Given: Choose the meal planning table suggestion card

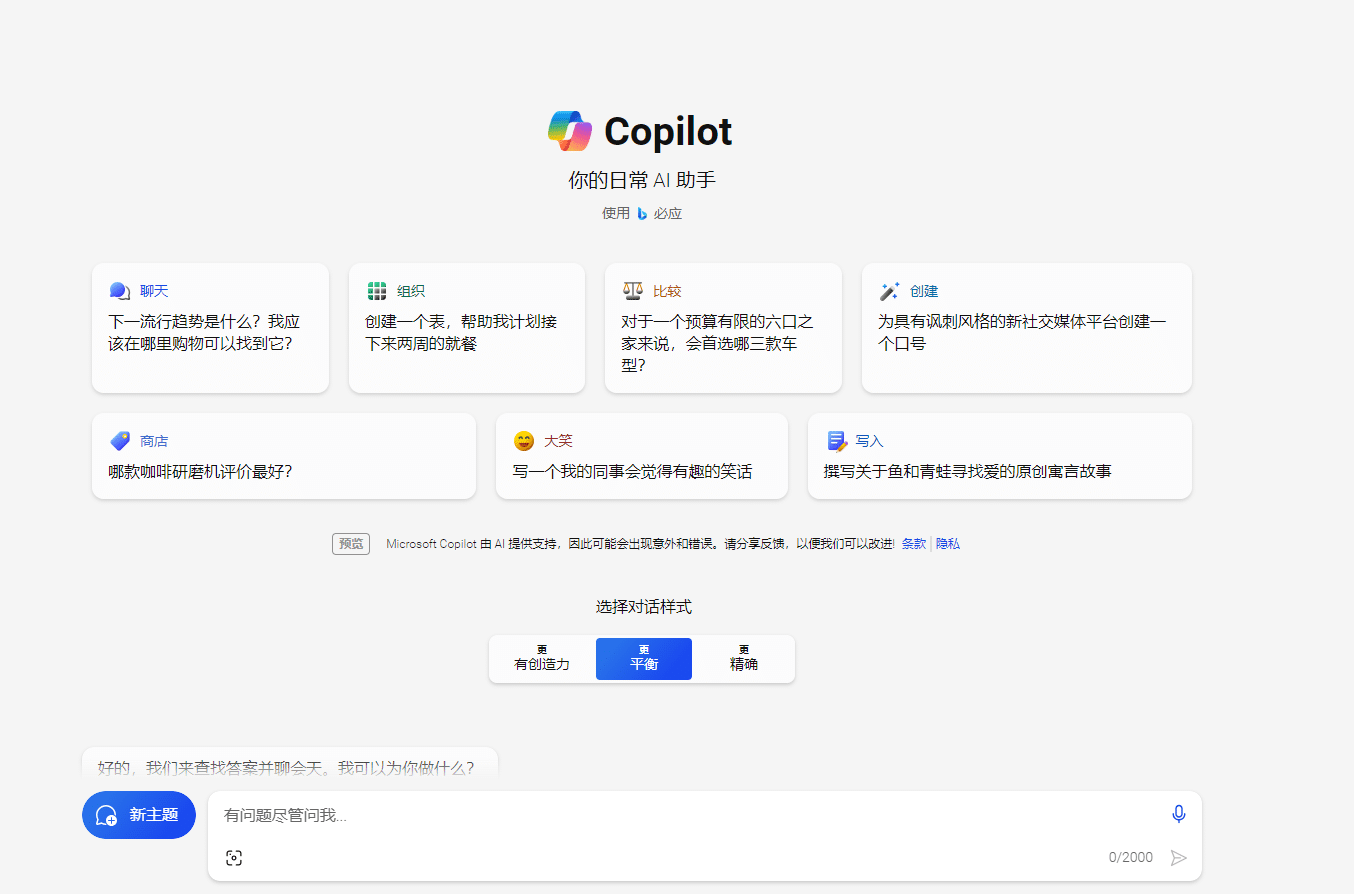Looking at the screenshot, I should [467, 328].
